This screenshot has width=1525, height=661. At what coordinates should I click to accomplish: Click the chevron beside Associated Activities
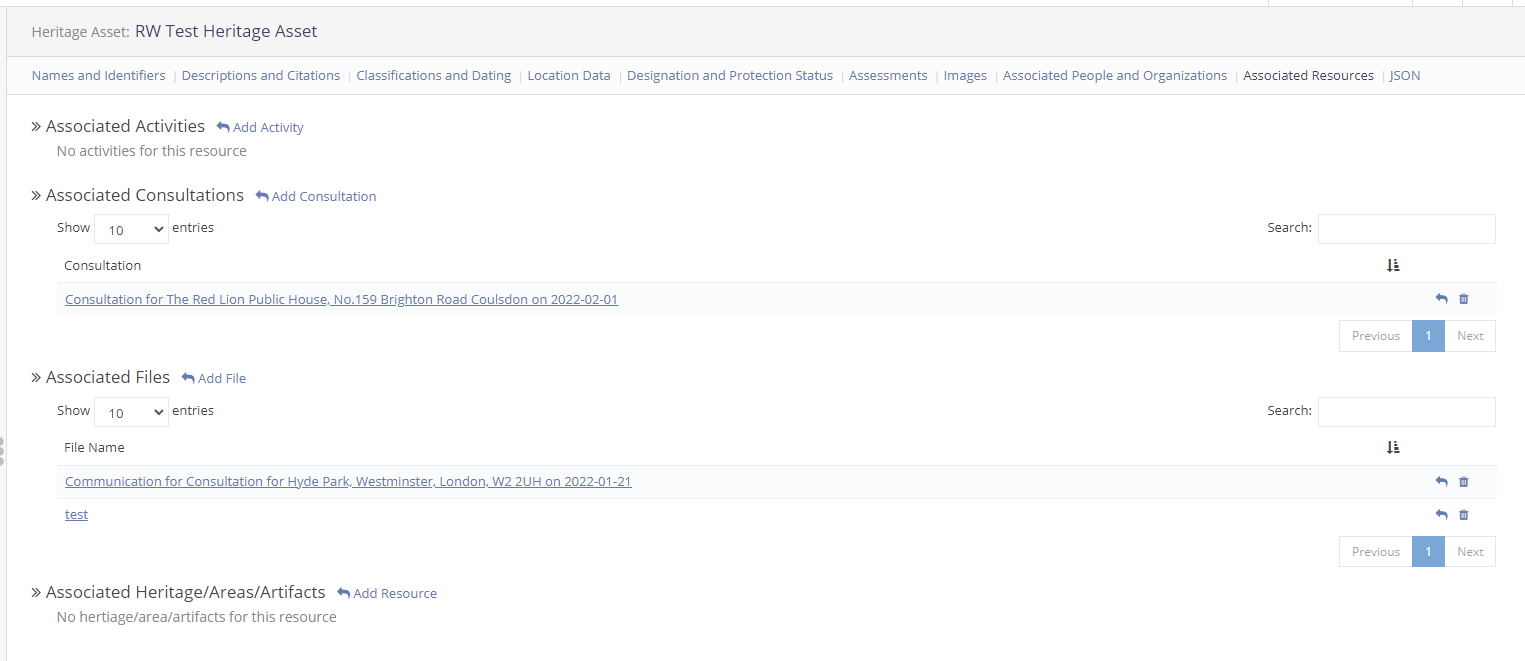click(35, 125)
